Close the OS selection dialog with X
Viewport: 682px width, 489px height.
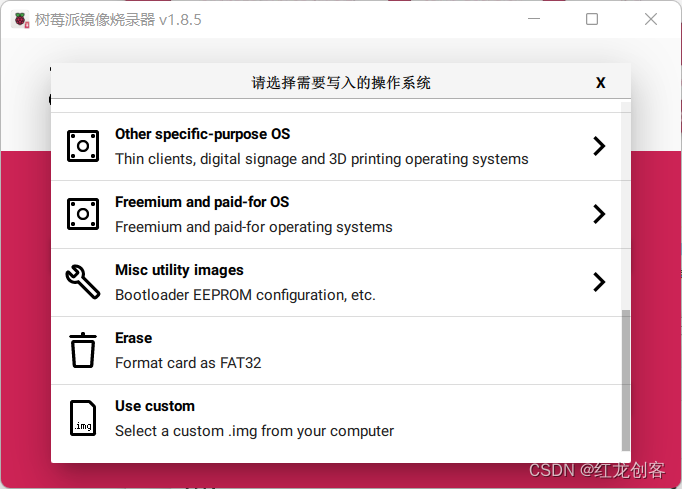pos(600,83)
